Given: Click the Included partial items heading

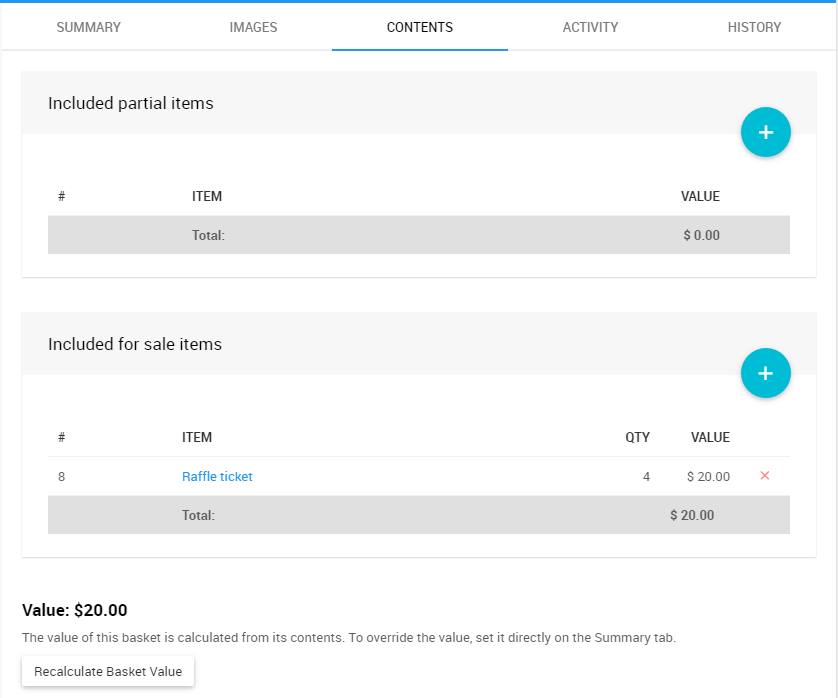Looking at the screenshot, I should 131,103.
